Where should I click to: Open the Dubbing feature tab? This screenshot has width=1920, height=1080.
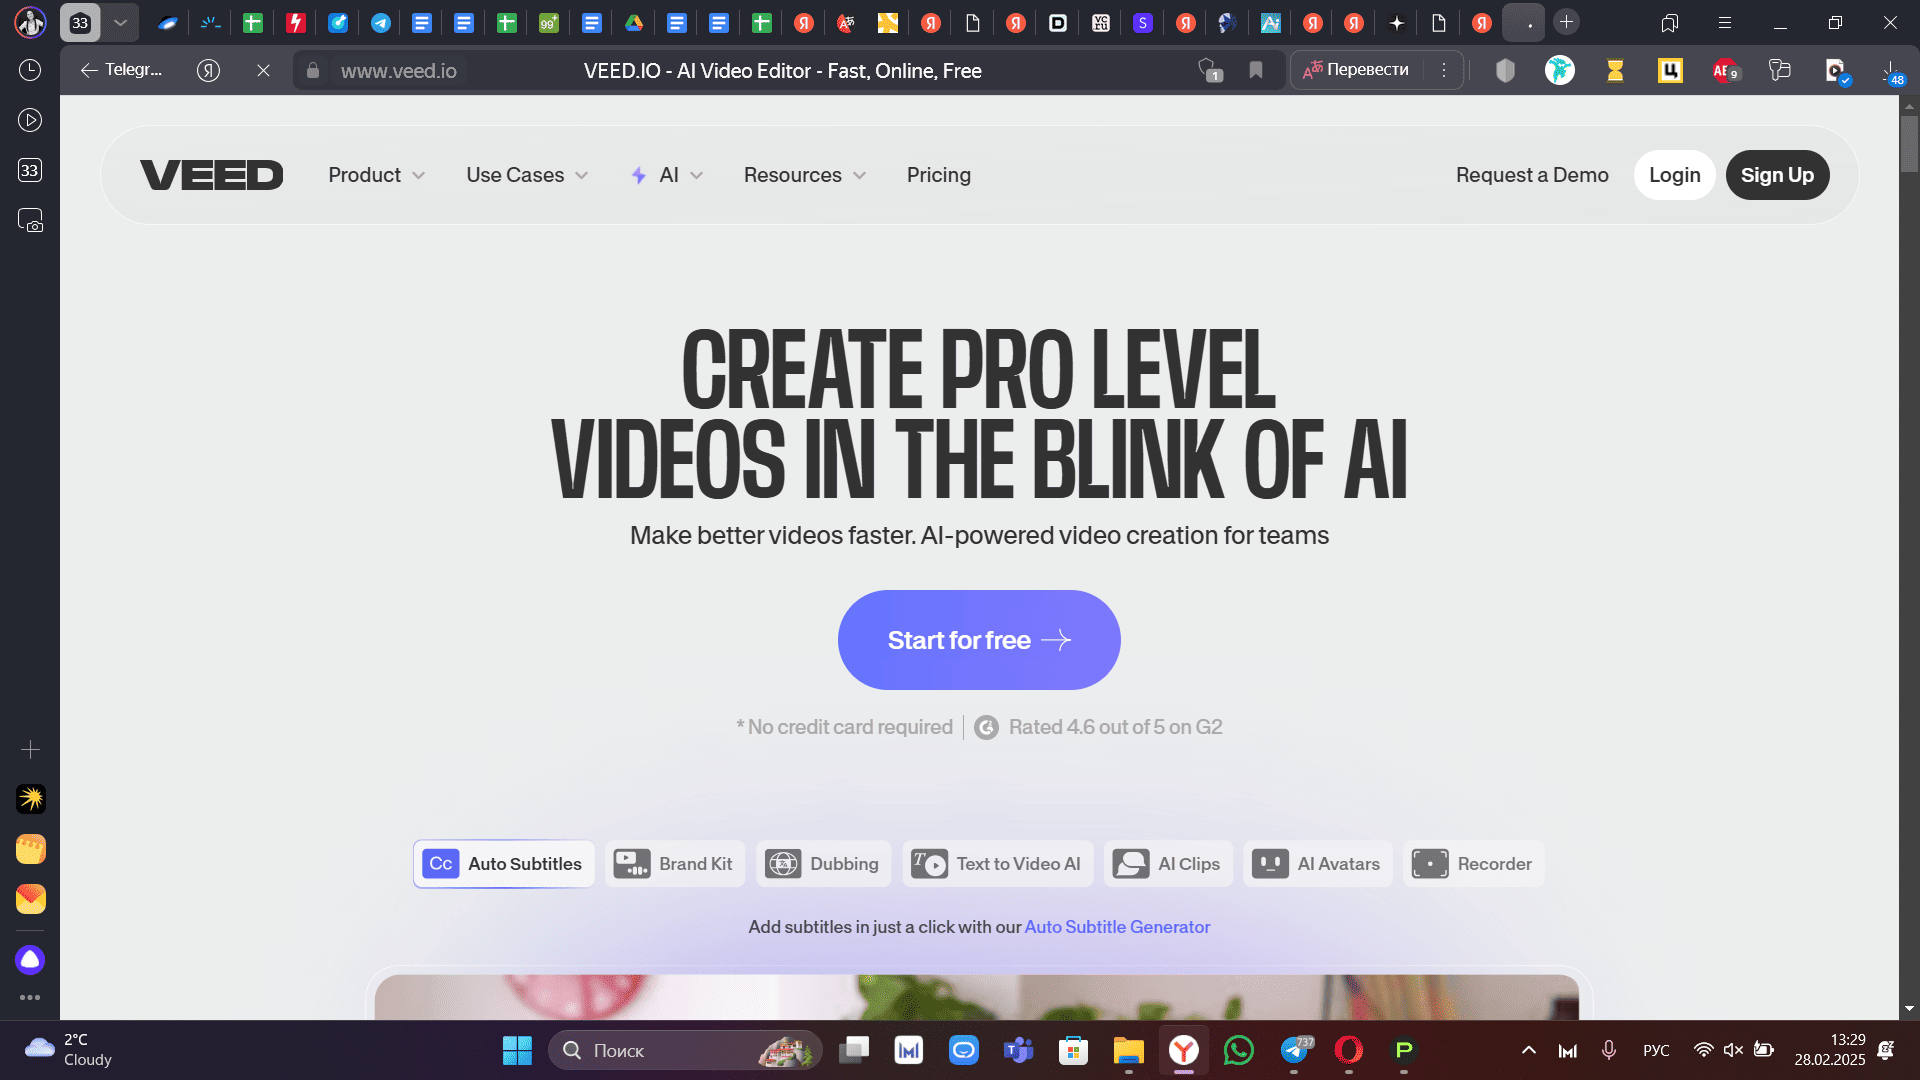pos(823,864)
